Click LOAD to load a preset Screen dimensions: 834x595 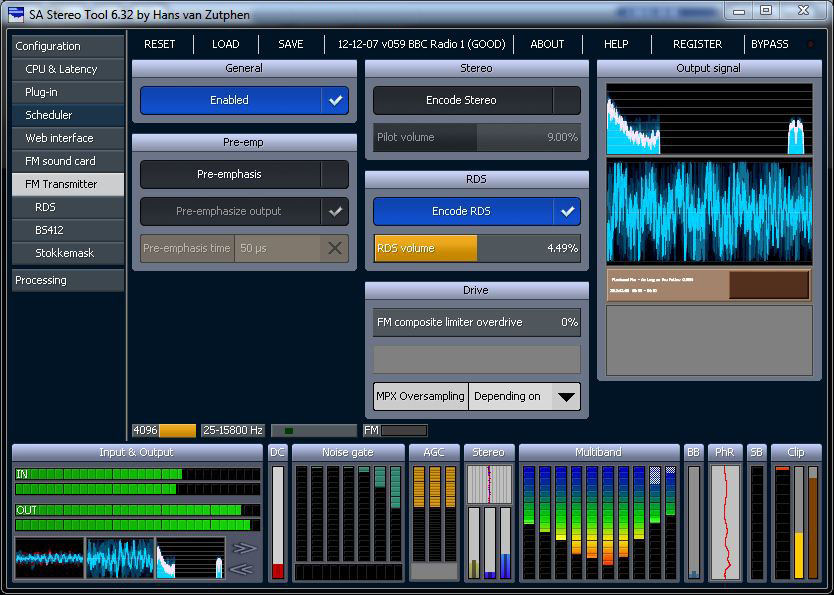226,44
